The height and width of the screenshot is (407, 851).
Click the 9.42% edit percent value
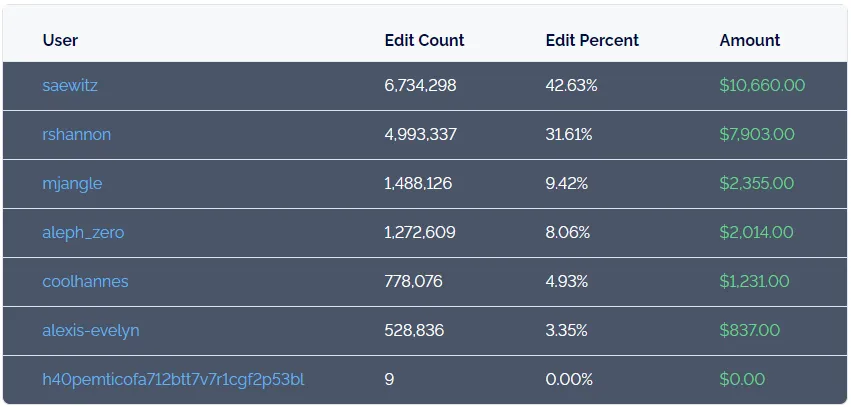point(567,184)
